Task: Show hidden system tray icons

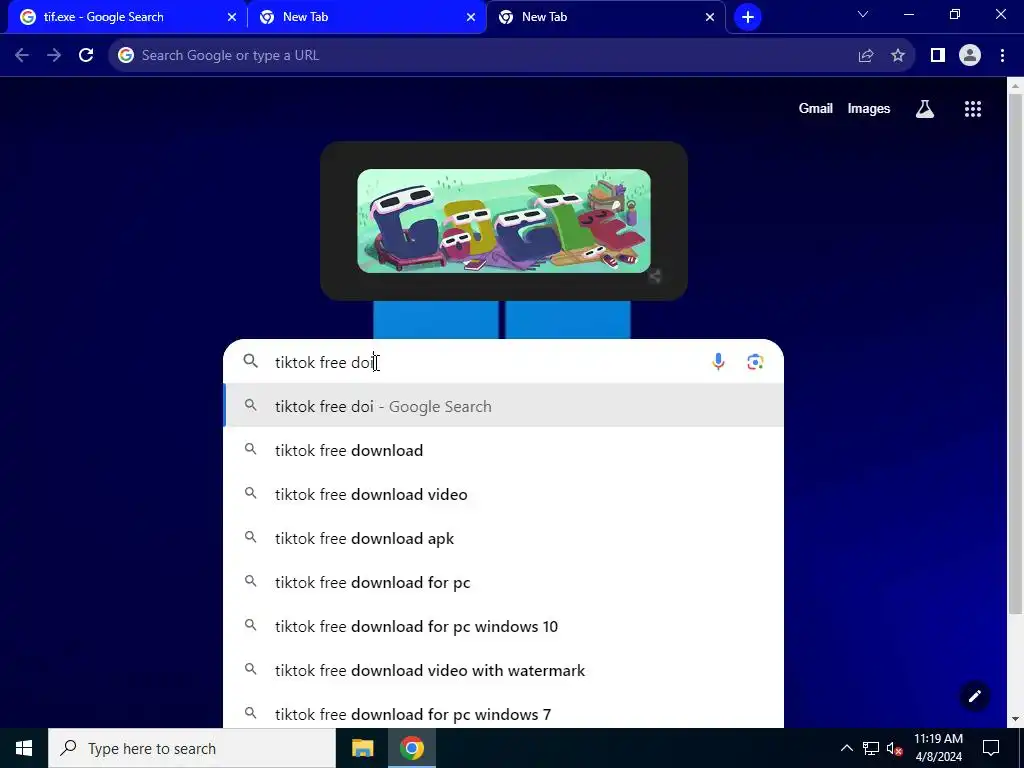Action: pyautogui.click(x=846, y=748)
